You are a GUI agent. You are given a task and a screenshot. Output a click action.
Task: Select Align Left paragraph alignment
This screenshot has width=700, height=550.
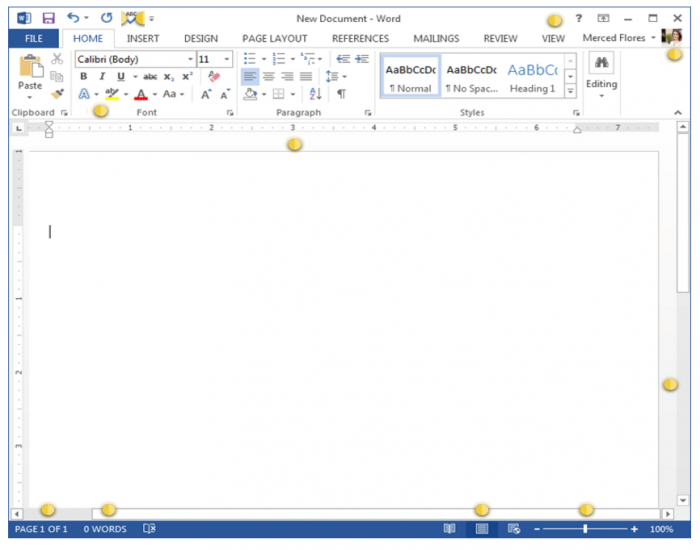250,76
